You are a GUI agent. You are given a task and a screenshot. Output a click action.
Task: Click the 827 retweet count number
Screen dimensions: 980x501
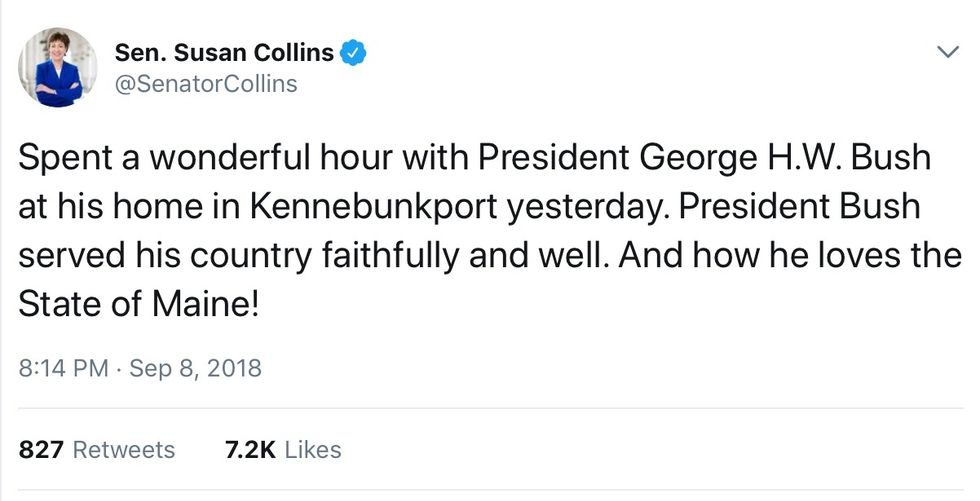coord(43,450)
